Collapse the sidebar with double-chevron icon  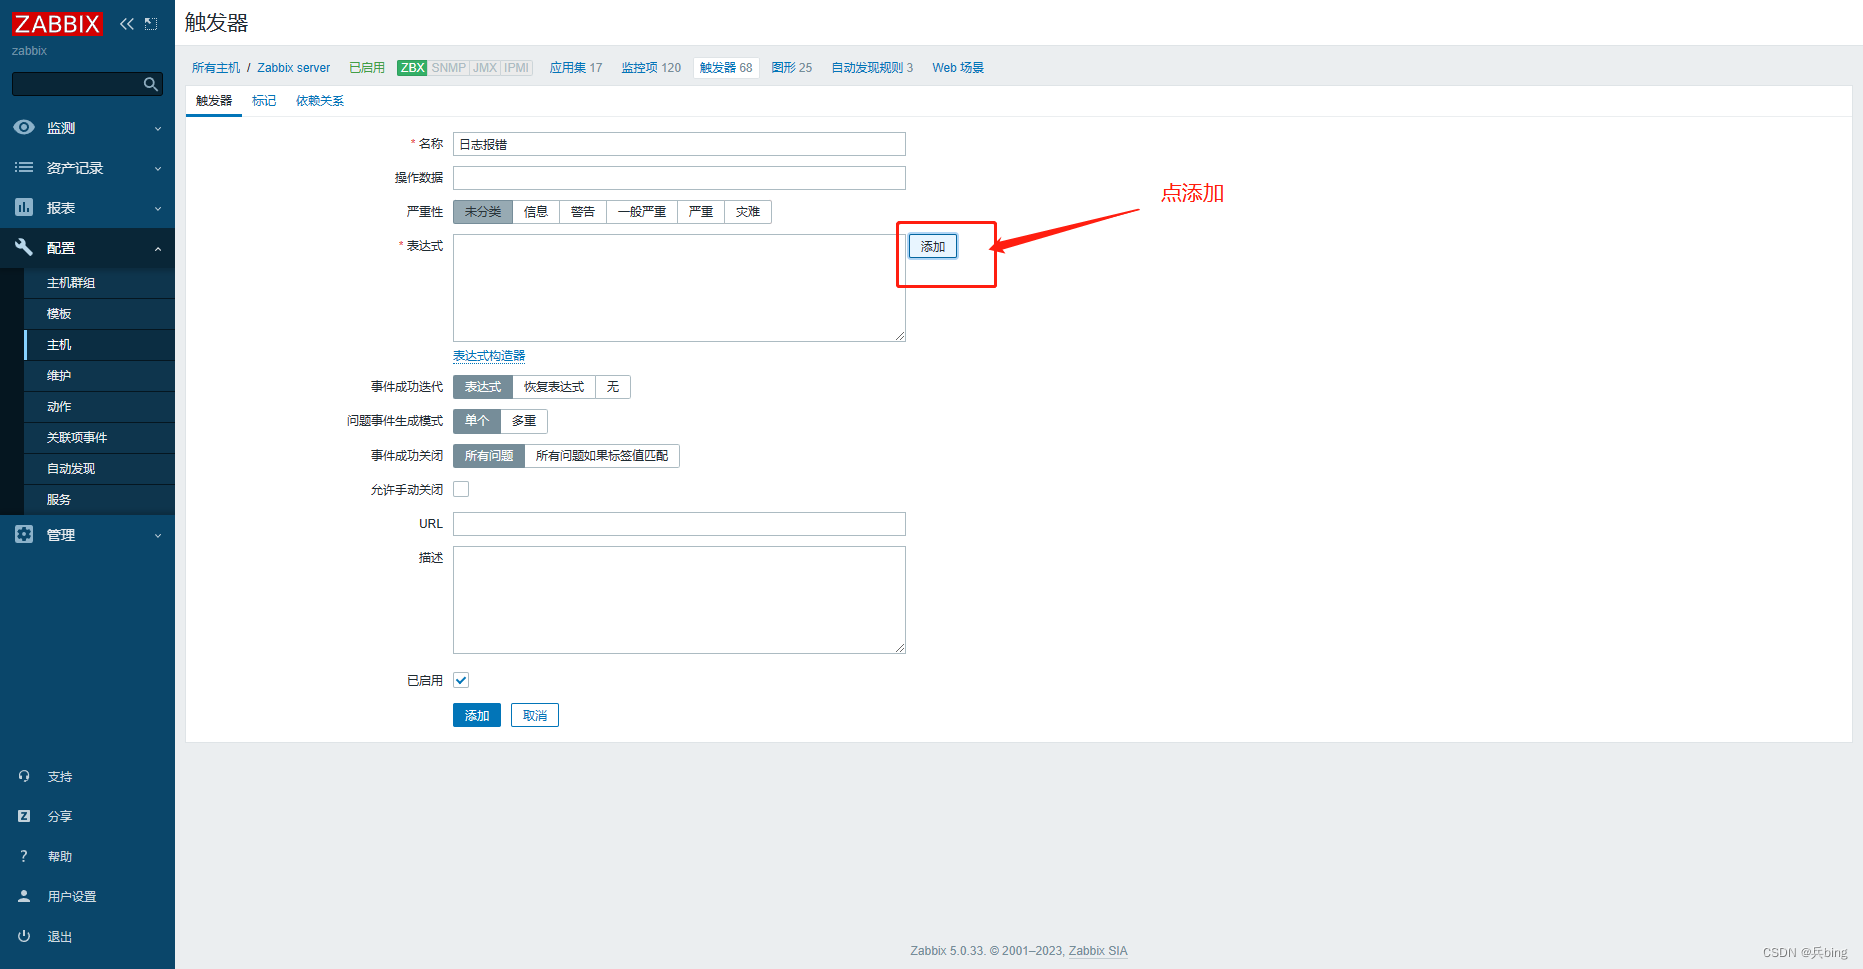[x=127, y=24]
